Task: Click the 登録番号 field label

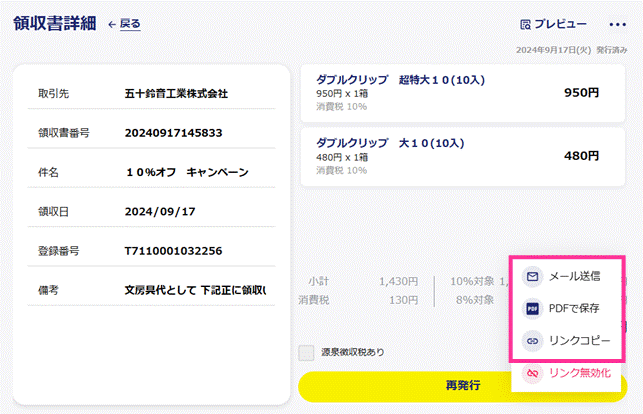Action: (59, 251)
